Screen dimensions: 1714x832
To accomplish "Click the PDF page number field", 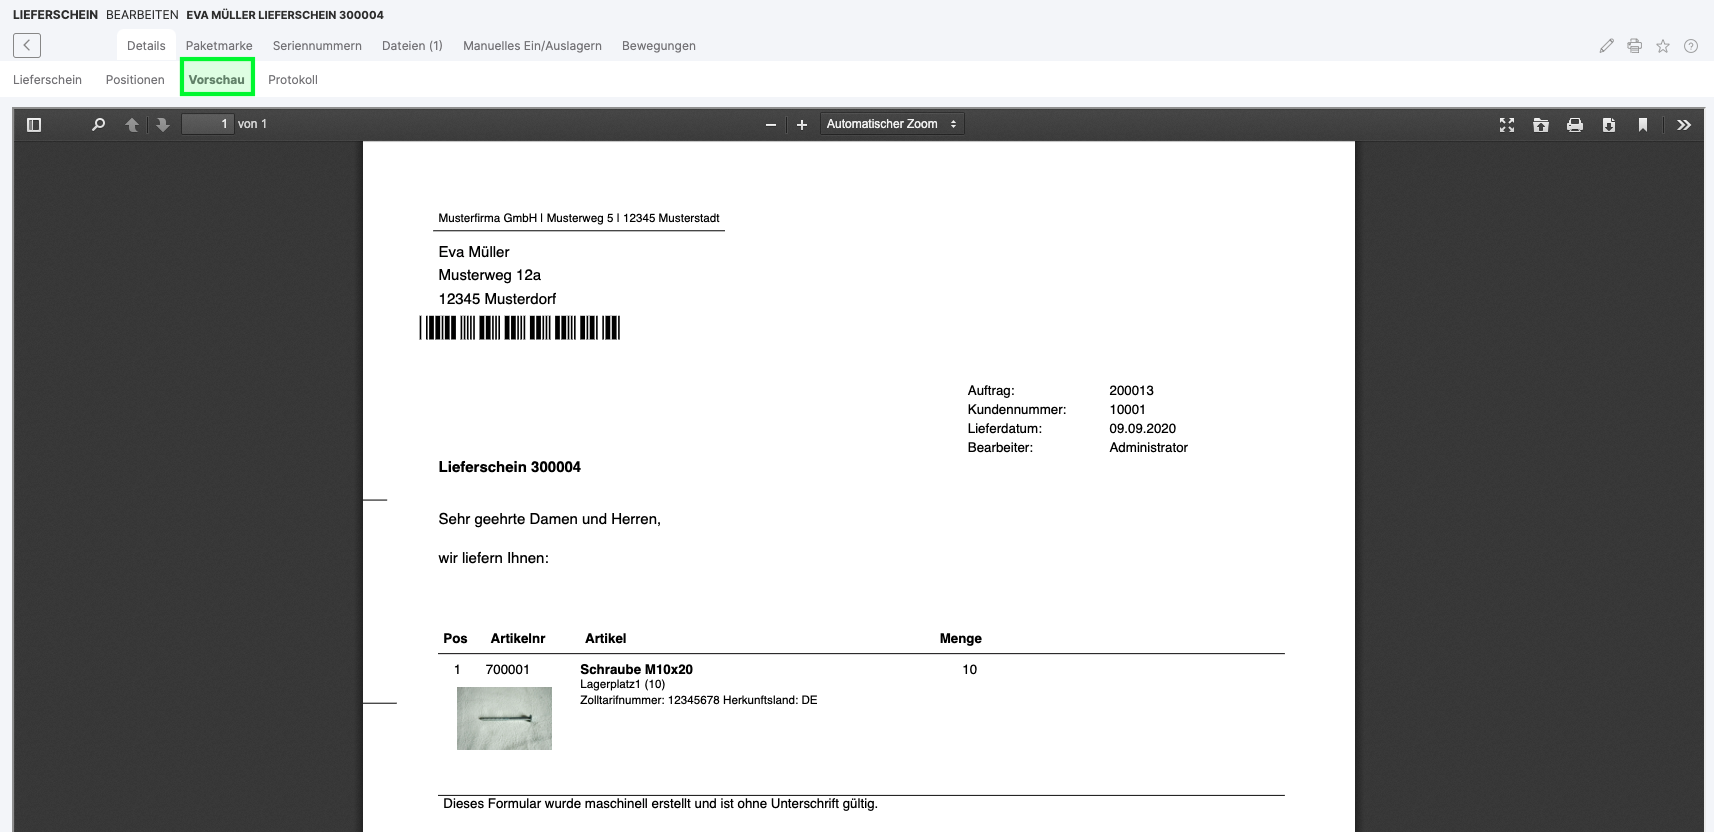I will pyautogui.click(x=208, y=124).
